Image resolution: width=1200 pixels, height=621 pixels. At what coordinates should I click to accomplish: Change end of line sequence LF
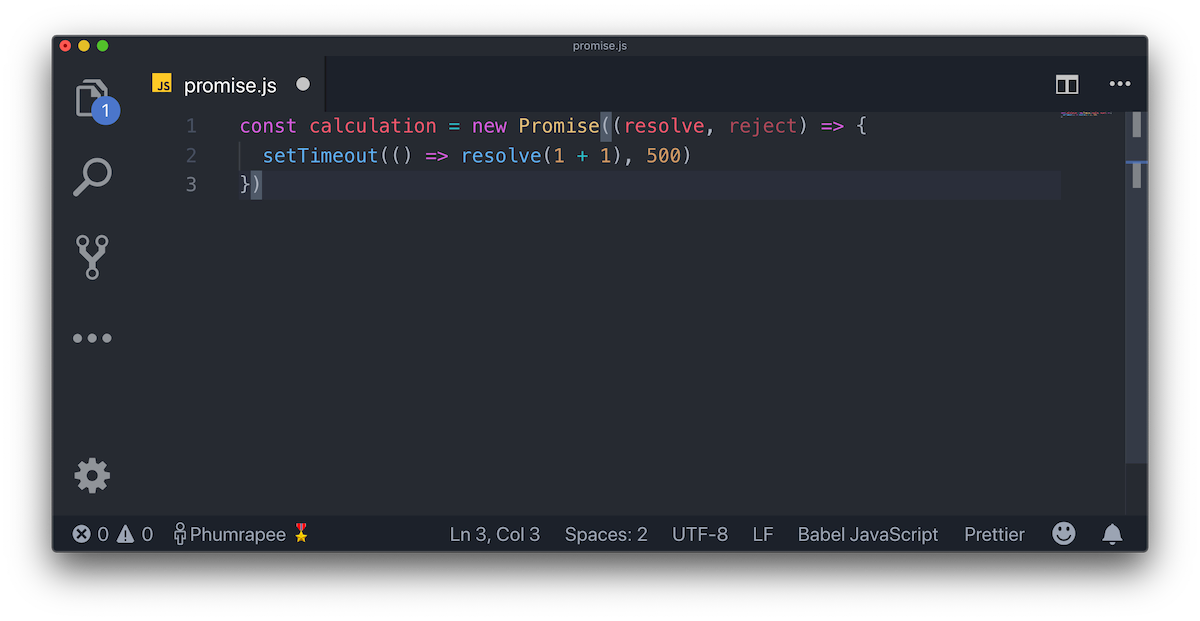tap(763, 534)
